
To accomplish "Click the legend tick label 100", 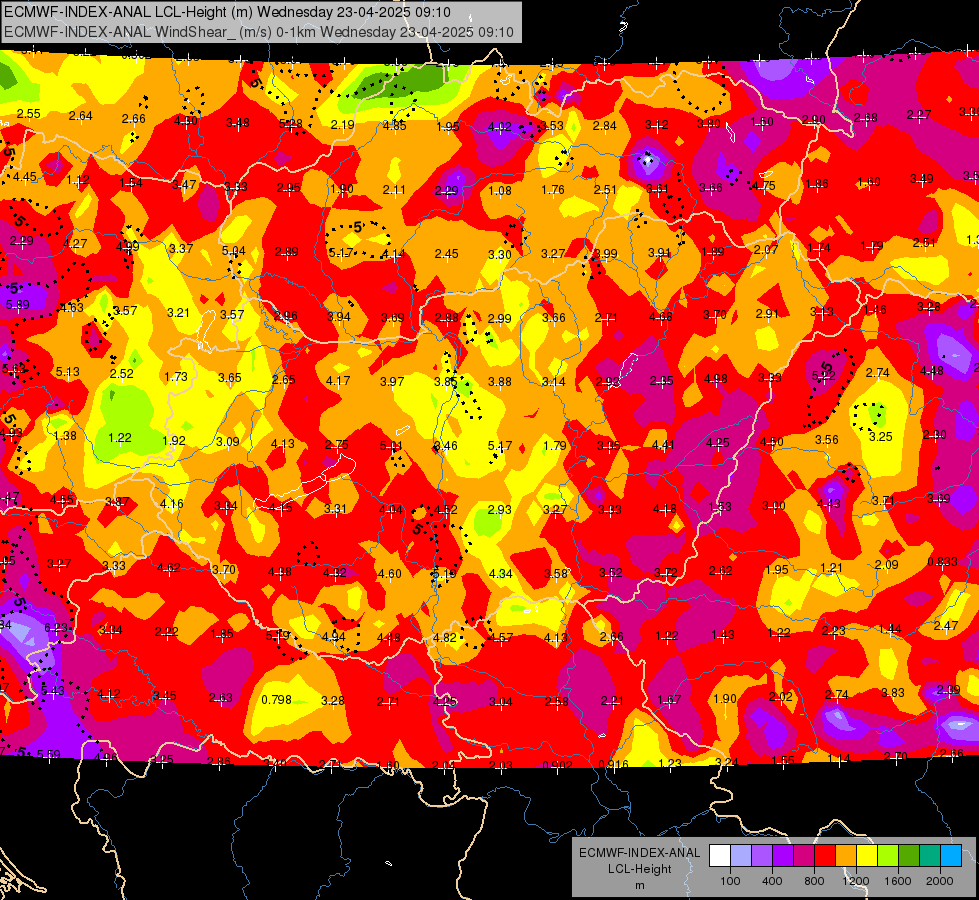I will [730, 881].
